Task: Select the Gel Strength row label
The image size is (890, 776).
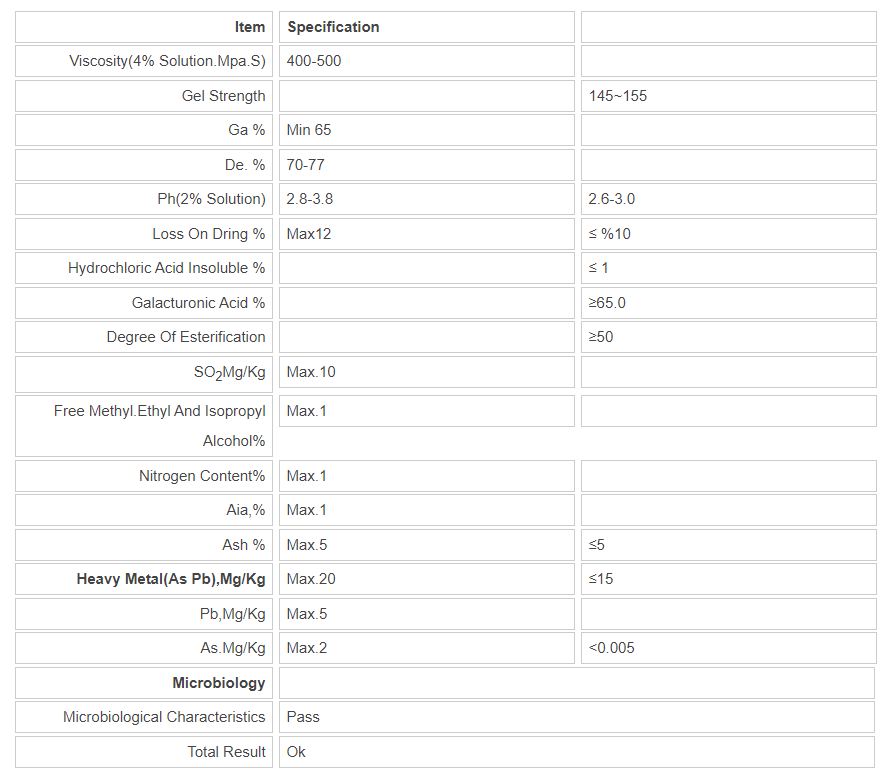Action: [x=223, y=96]
